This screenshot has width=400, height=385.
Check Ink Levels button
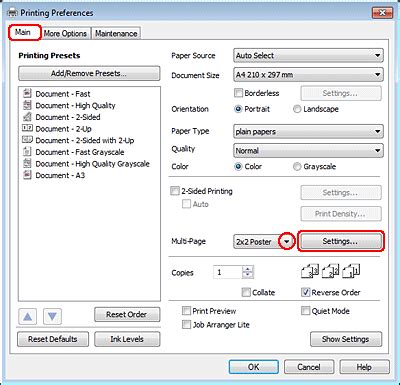pyautogui.click(x=127, y=339)
